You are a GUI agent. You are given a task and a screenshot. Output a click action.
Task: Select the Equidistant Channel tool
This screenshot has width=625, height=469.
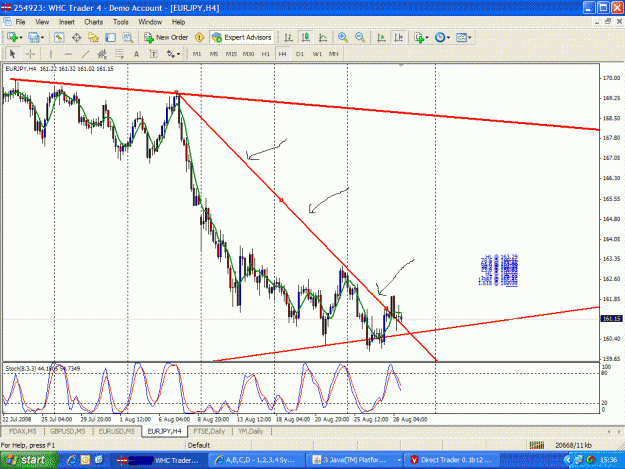tap(102, 54)
